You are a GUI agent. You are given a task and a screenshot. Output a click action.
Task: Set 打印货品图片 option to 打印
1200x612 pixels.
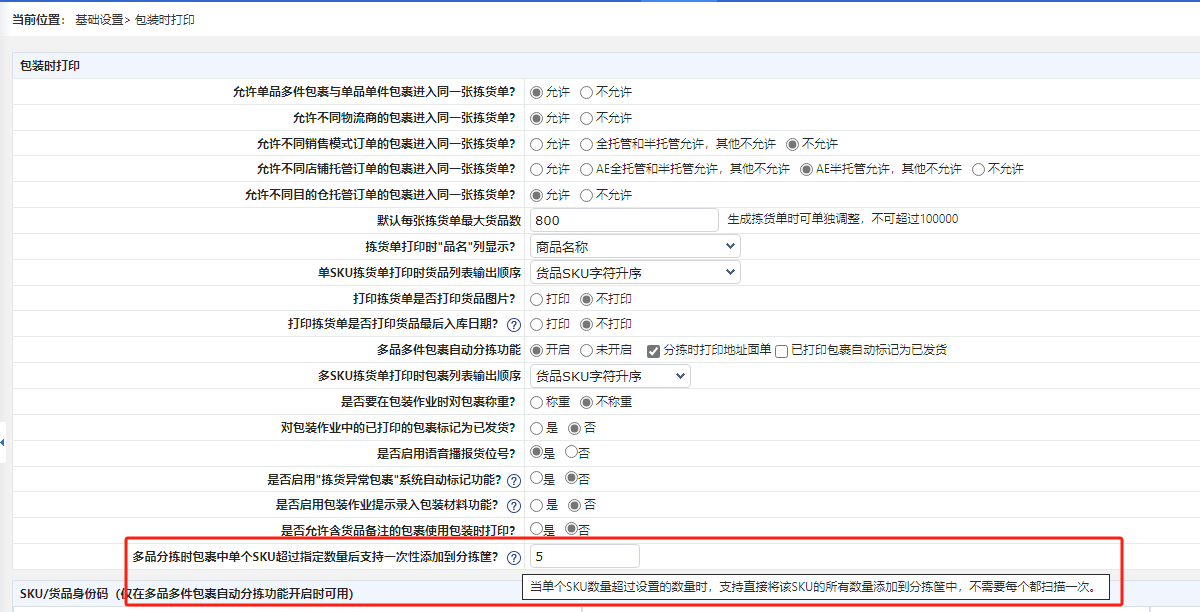(x=537, y=298)
